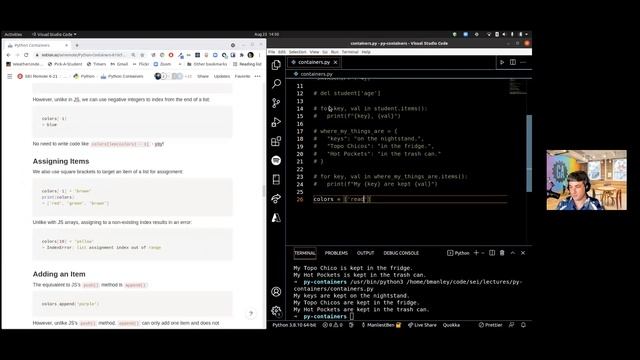The width and height of the screenshot is (640, 360).
Task: Open a new browser tab
Action: pyautogui.click(x=77, y=45)
